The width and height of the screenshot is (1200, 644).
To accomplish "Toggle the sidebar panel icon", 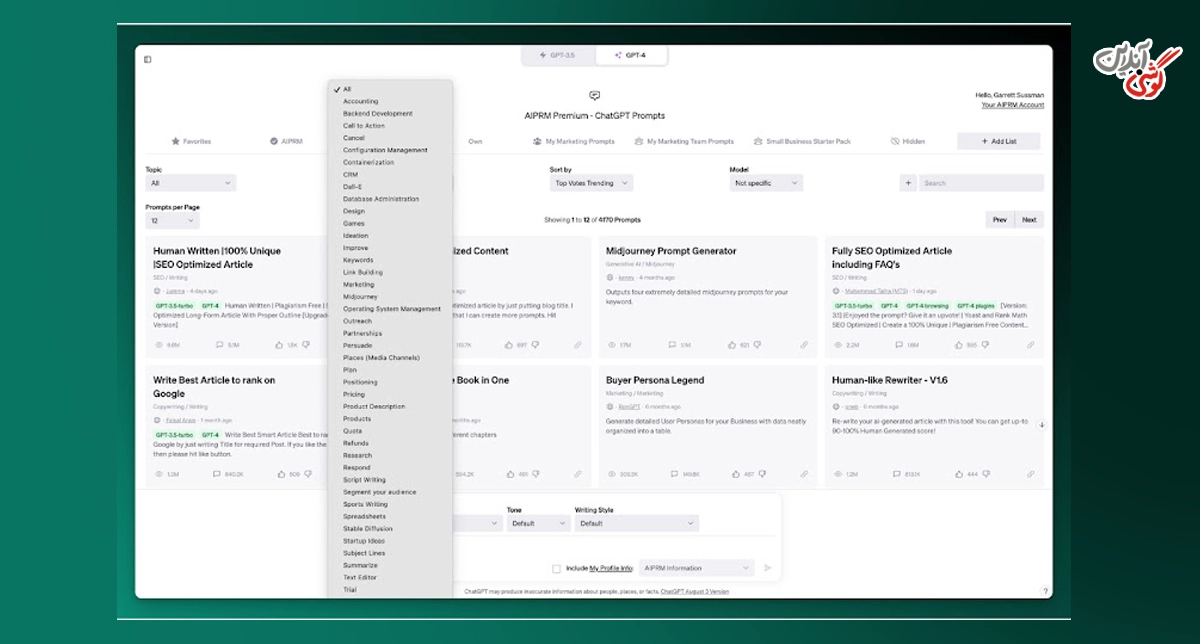I will (x=148, y=59).
